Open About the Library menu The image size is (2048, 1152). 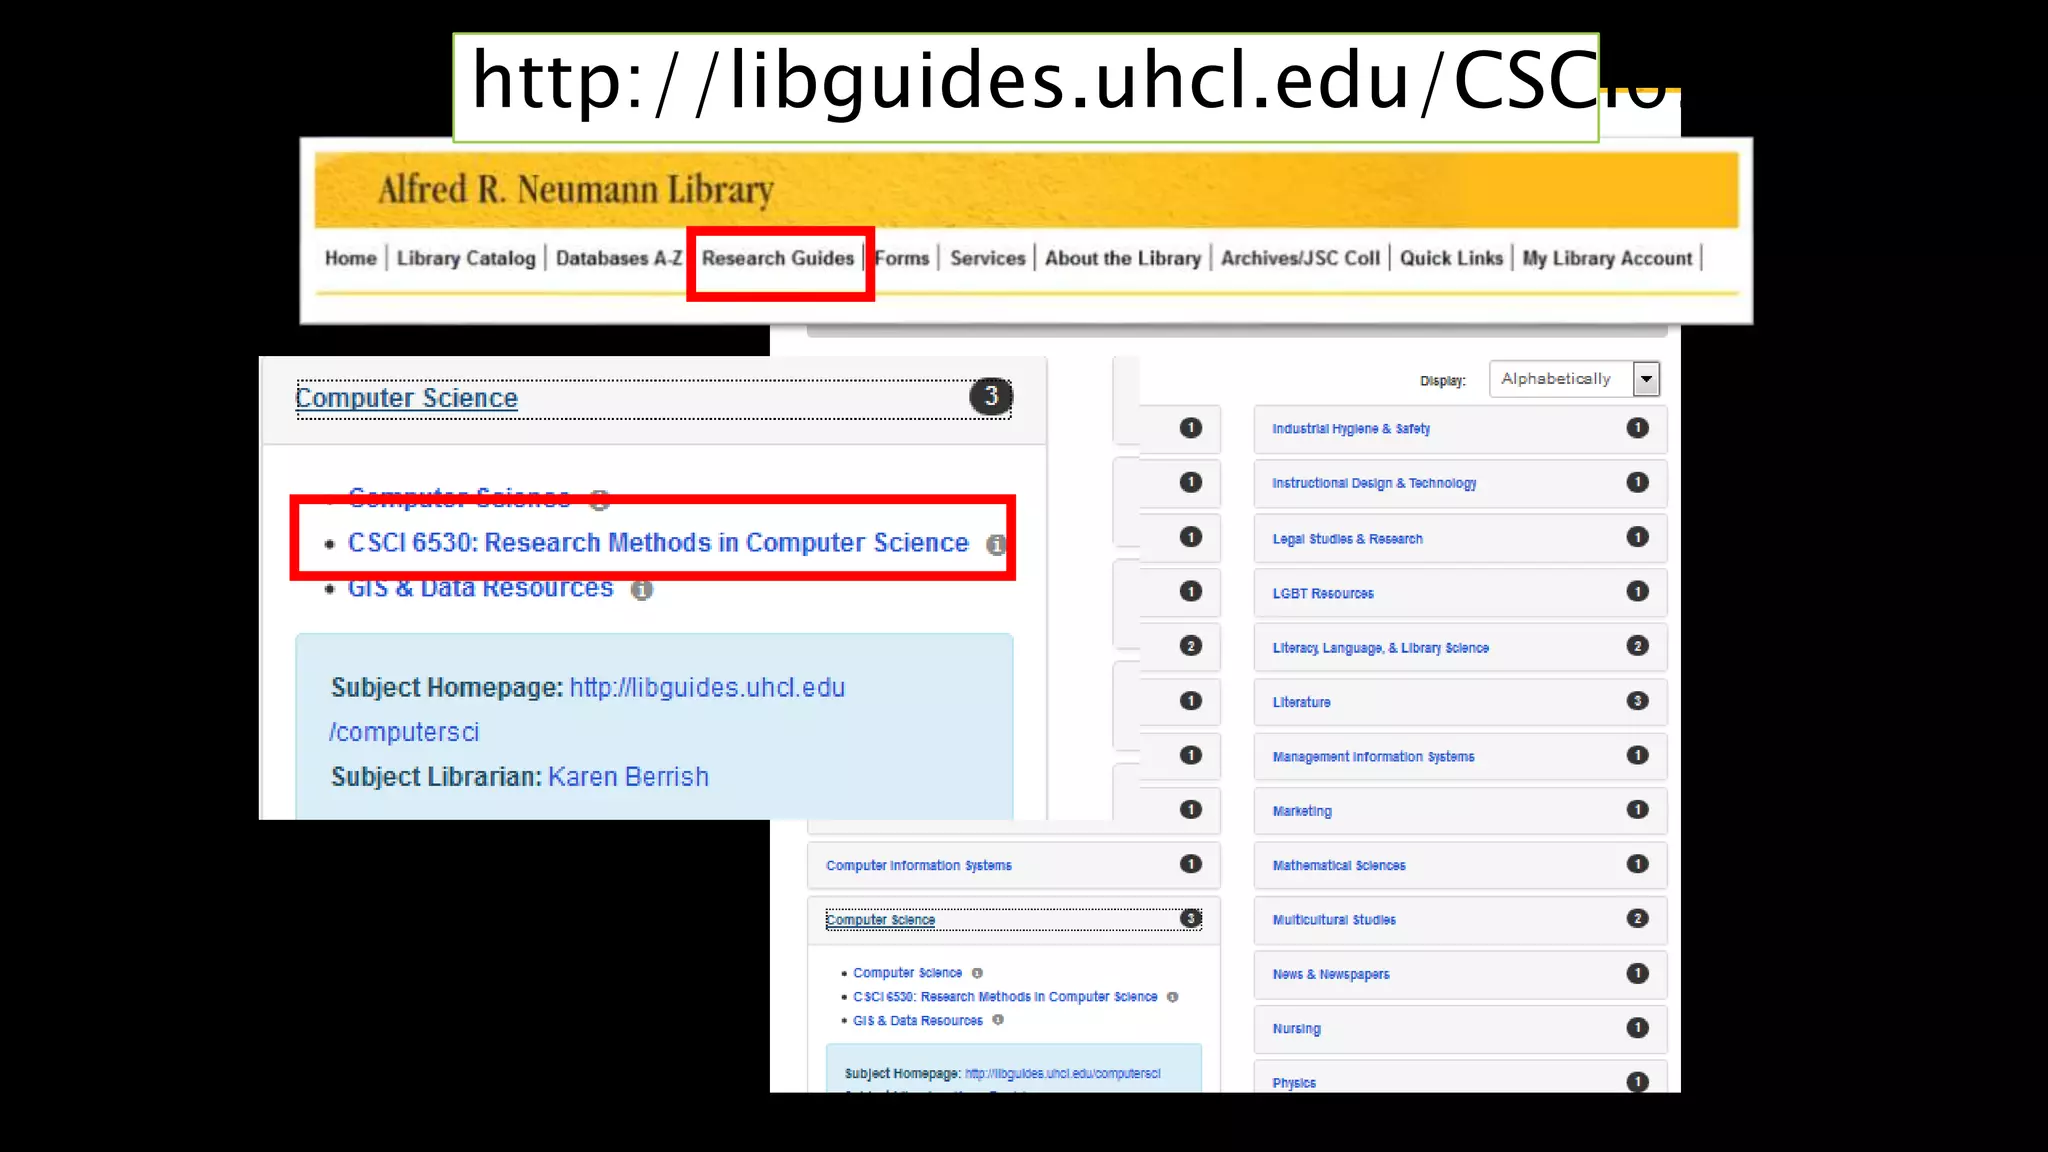point(1123,258)
